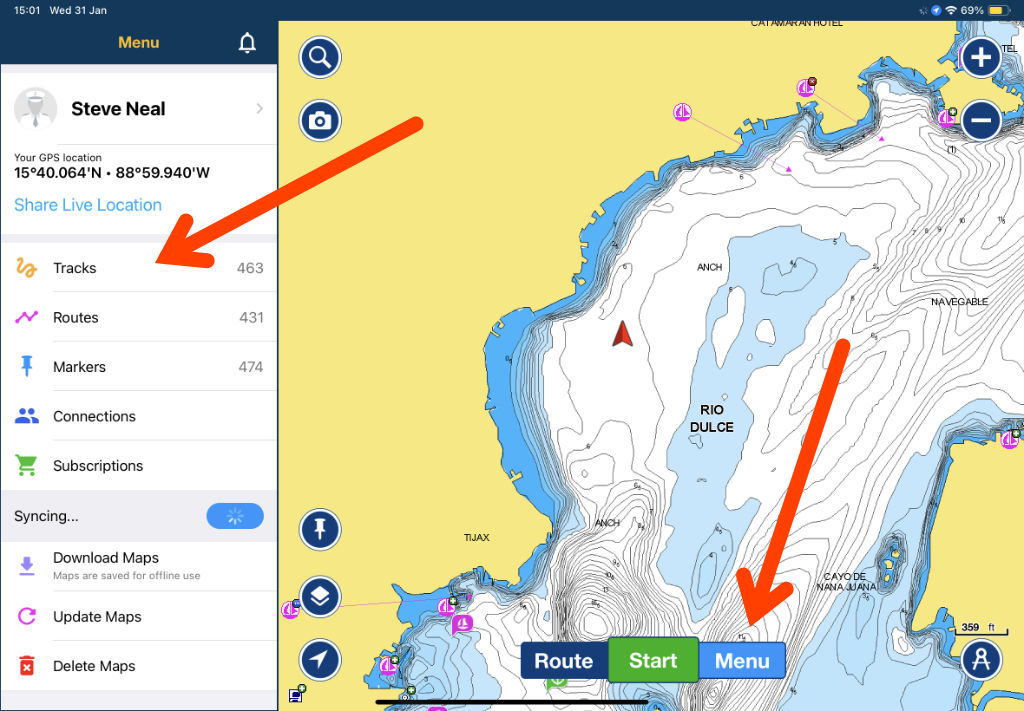Viewport: 1024px width, 711px height.
Task: Tap the blue Markers pin icon
Action: (x=26, y=366)
